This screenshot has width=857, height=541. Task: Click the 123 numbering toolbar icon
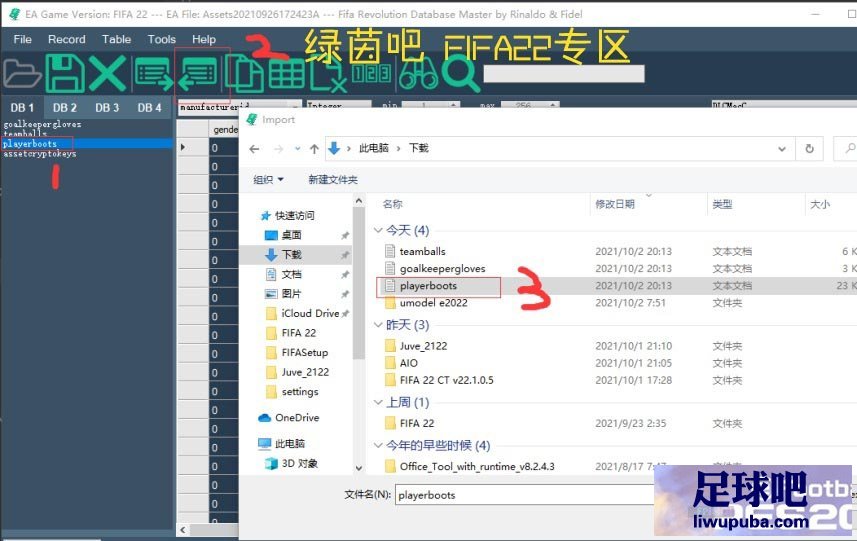[371, 73]
